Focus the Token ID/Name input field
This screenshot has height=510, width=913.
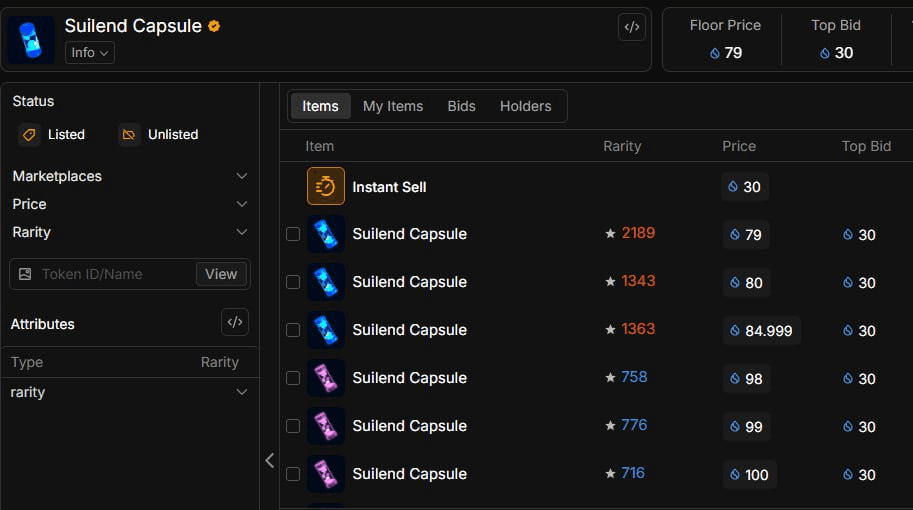[104, 274]
